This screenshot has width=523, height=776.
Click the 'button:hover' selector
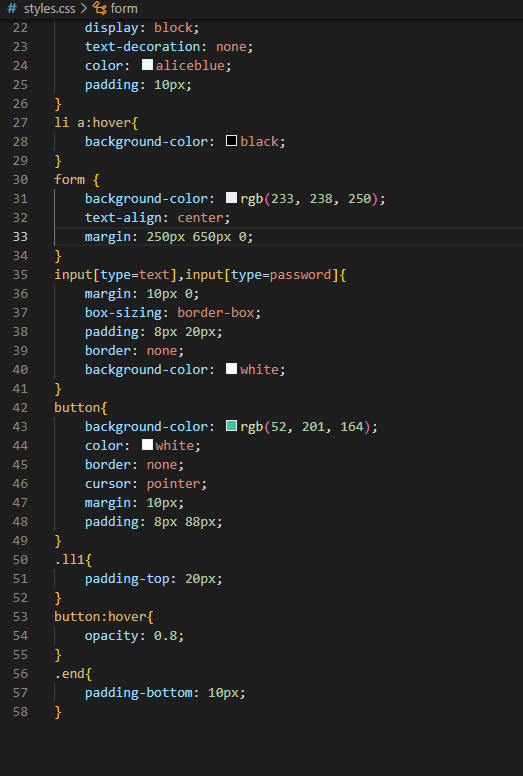(100, 617)
